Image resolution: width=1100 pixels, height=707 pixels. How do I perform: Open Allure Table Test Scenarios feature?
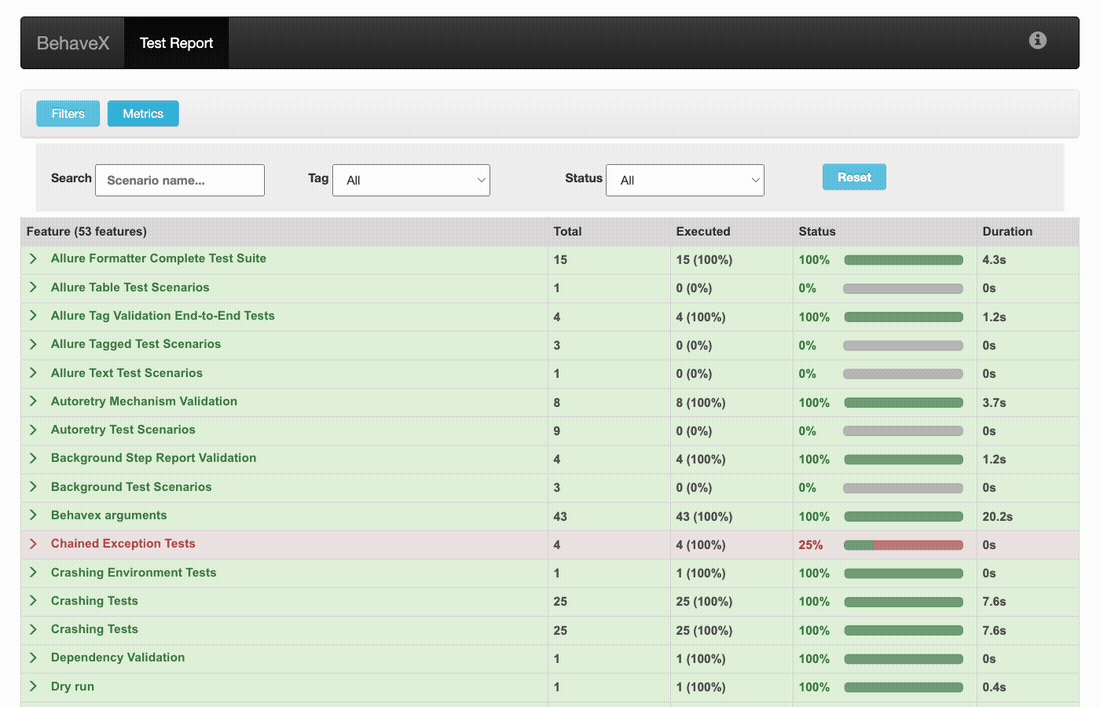click(130, 288)
